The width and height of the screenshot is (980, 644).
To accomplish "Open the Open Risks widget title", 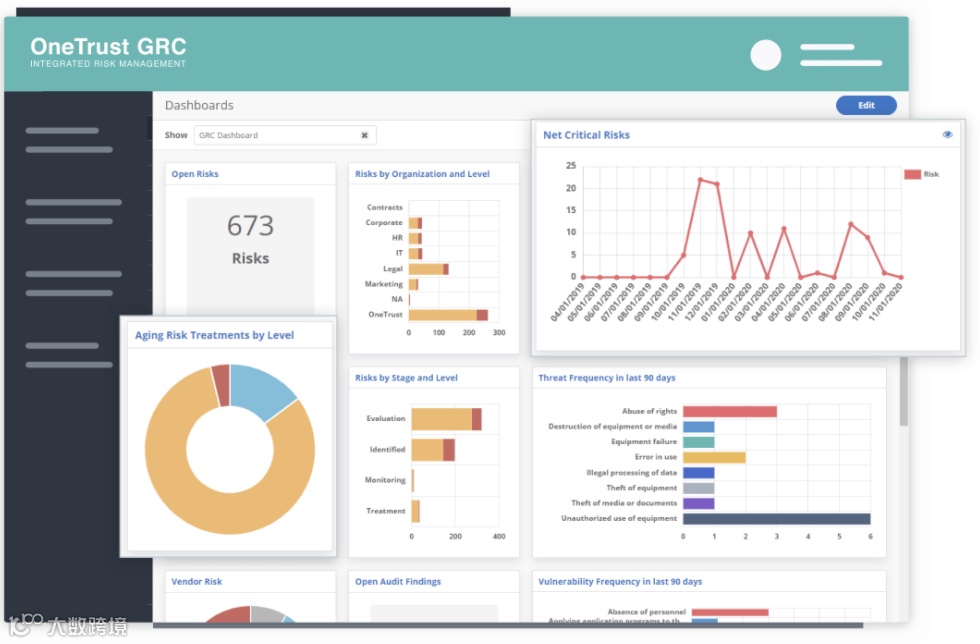I will tap(195, 174).
